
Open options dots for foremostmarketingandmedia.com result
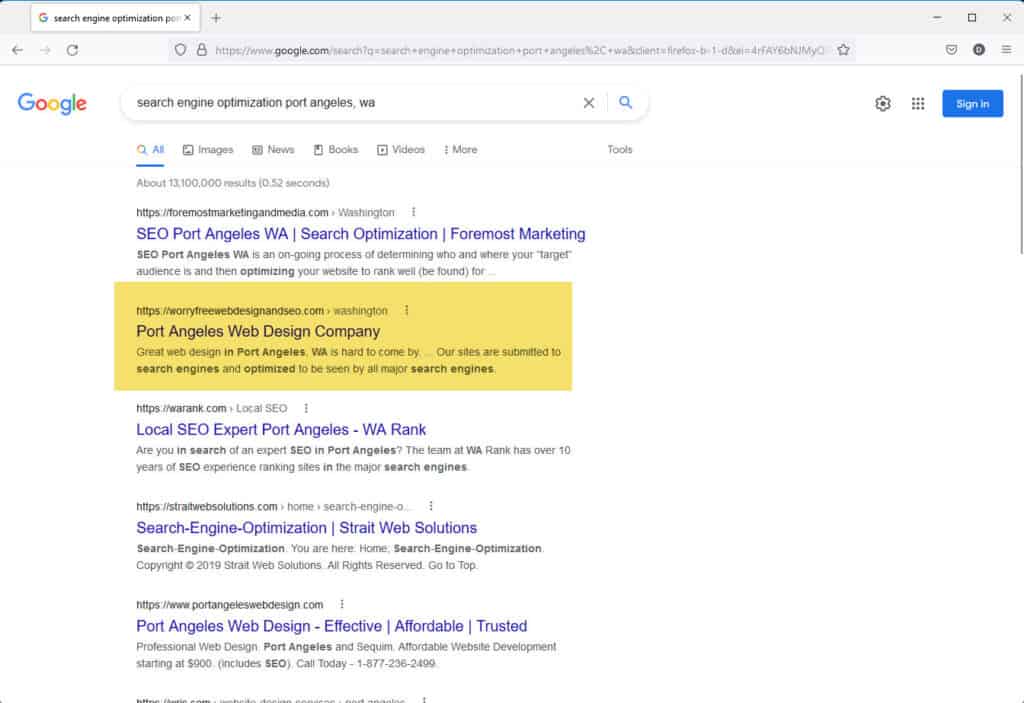click(413, 212)
